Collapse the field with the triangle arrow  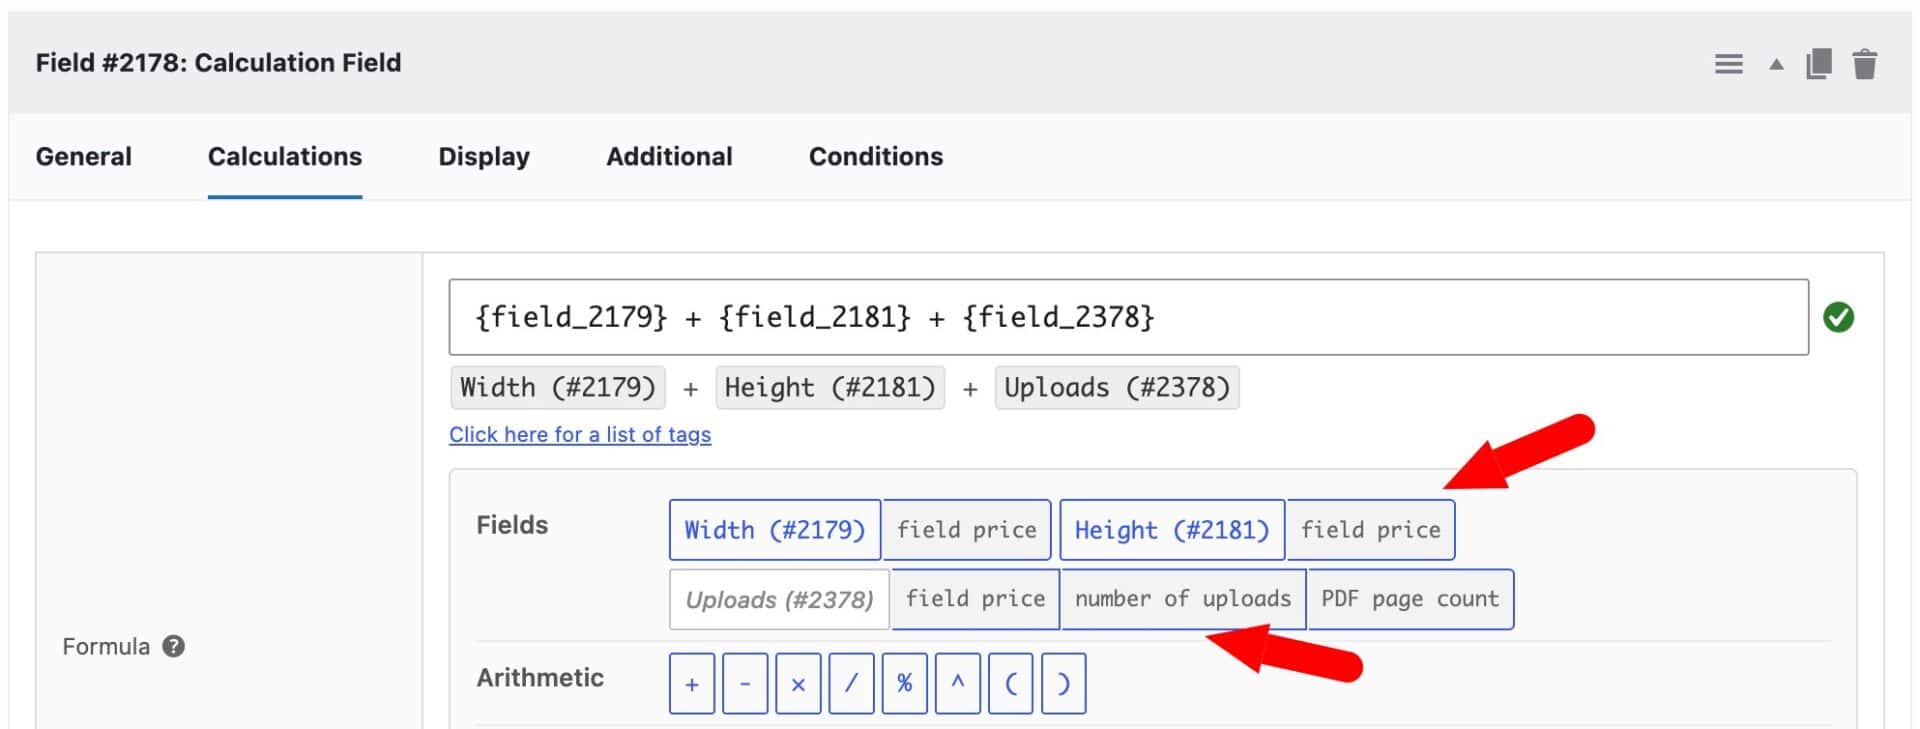[x=1776, y=65]
